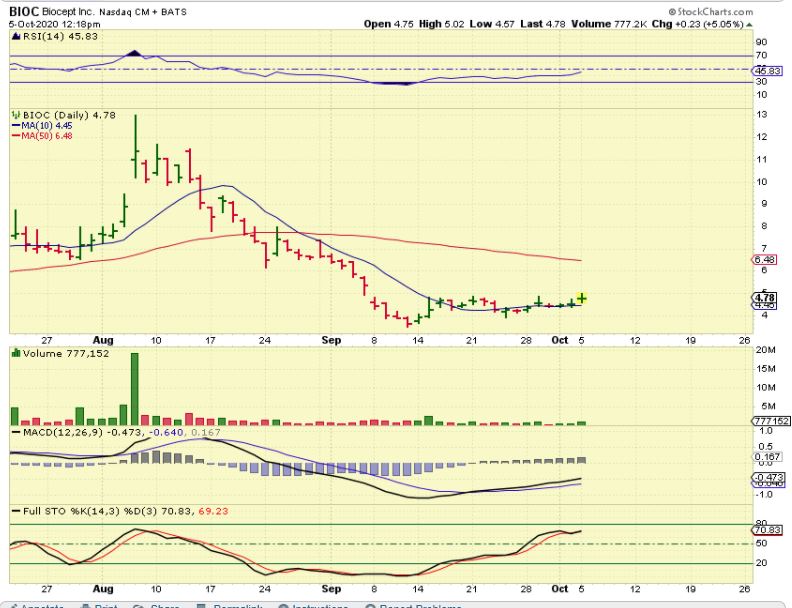
Task: Click the bar icon before Volume 777,152
Action: pyautogui.click(x=16, y=353)
